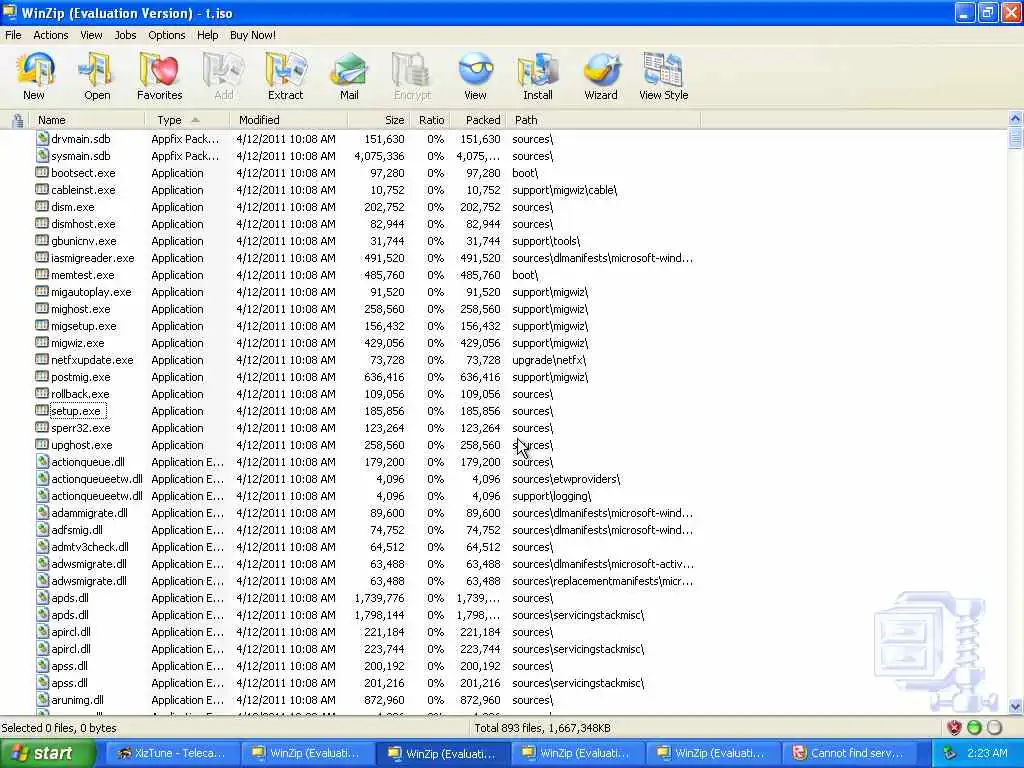
Task: Click the Extract toolbar icon
Action: point(285,76)
